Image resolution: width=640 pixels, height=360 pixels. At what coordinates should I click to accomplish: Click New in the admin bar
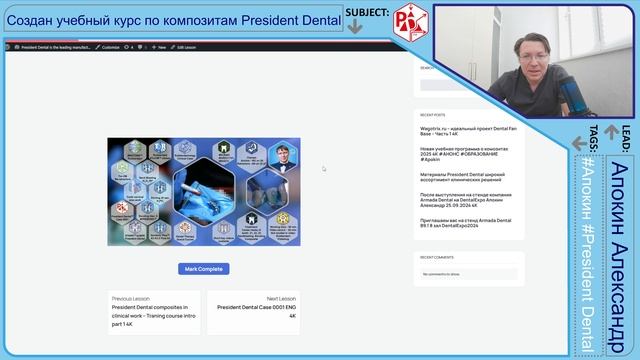tap(159, 47)
